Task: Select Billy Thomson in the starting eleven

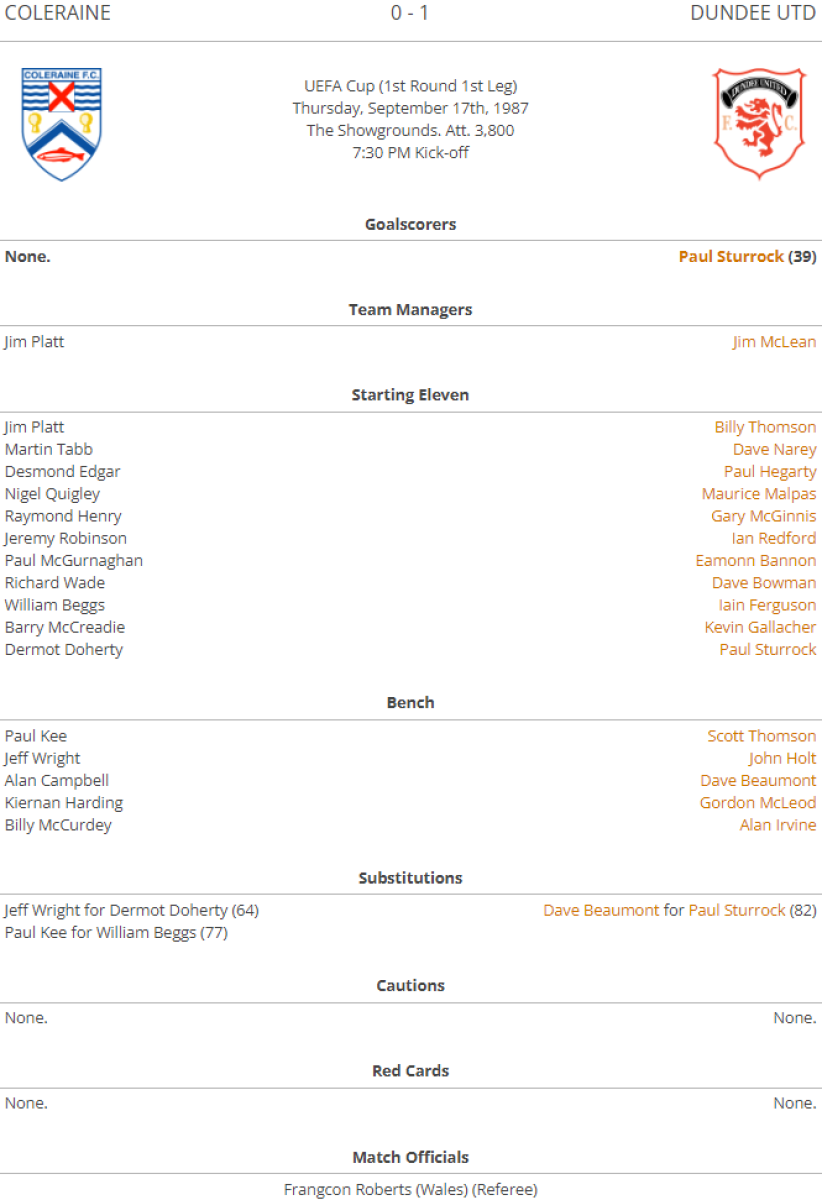Action: pos(765,428)
